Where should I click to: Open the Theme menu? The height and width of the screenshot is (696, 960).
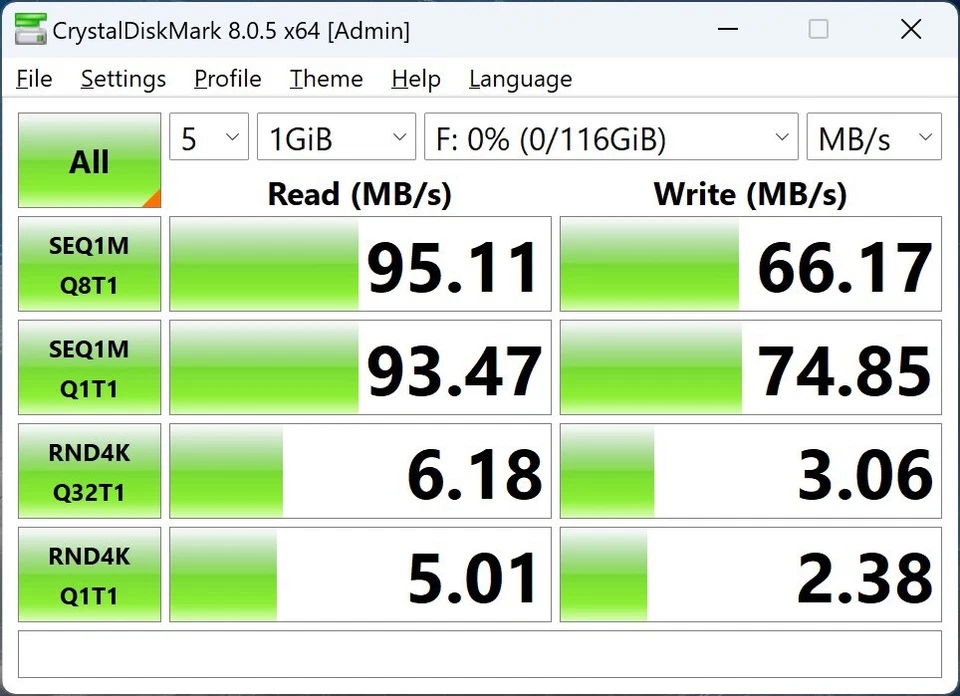[x=326, y=79]
